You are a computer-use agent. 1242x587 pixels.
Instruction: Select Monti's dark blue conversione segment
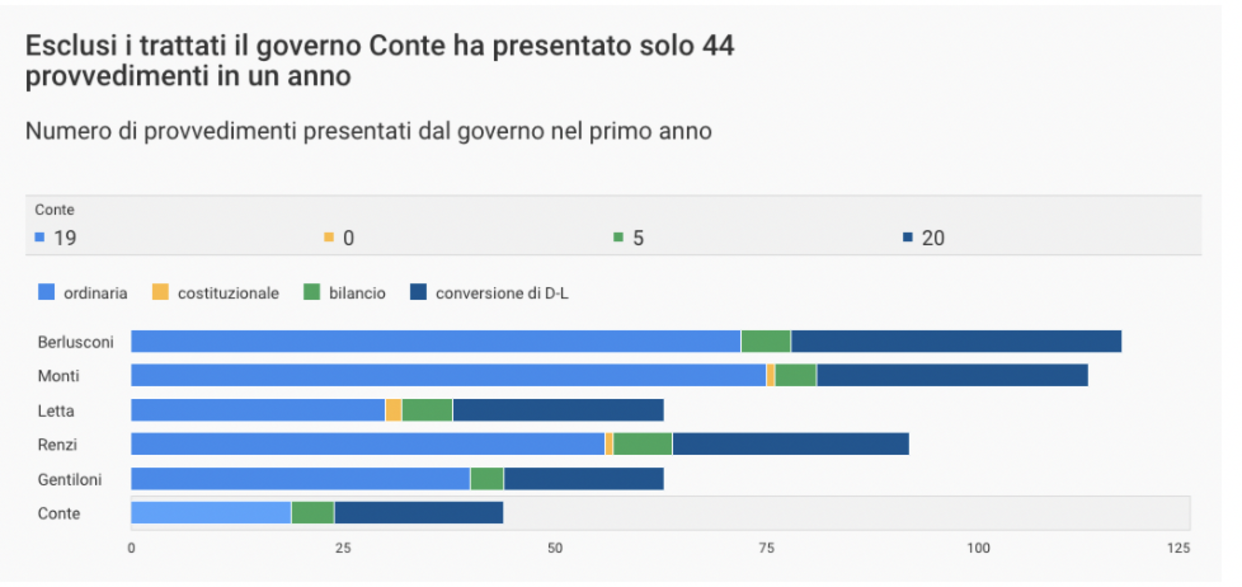[x=952, y=376]
